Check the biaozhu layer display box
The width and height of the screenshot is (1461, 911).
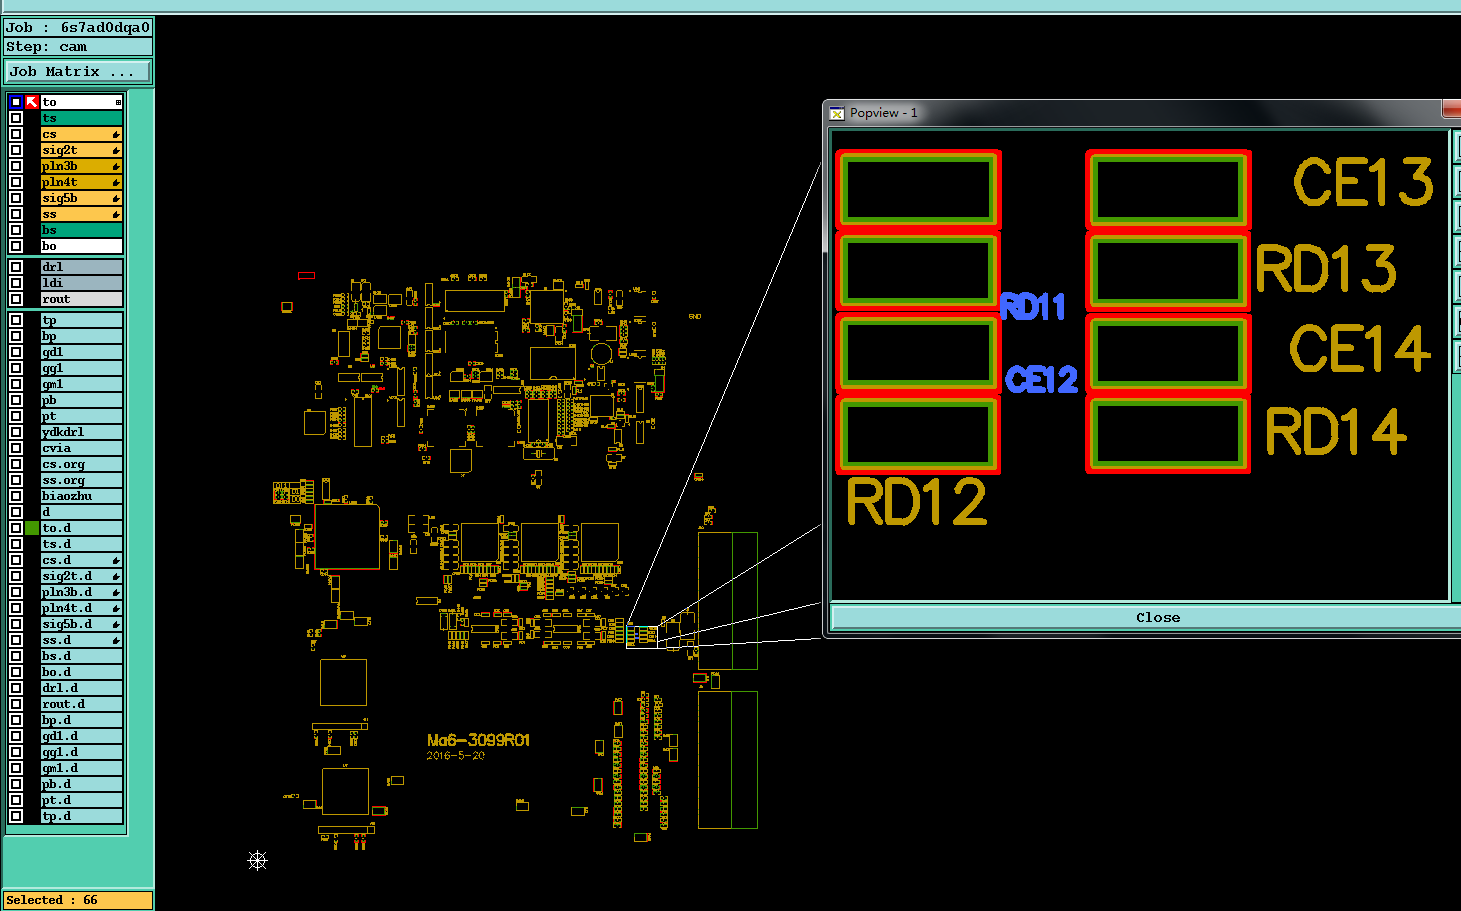pos(16,496)
